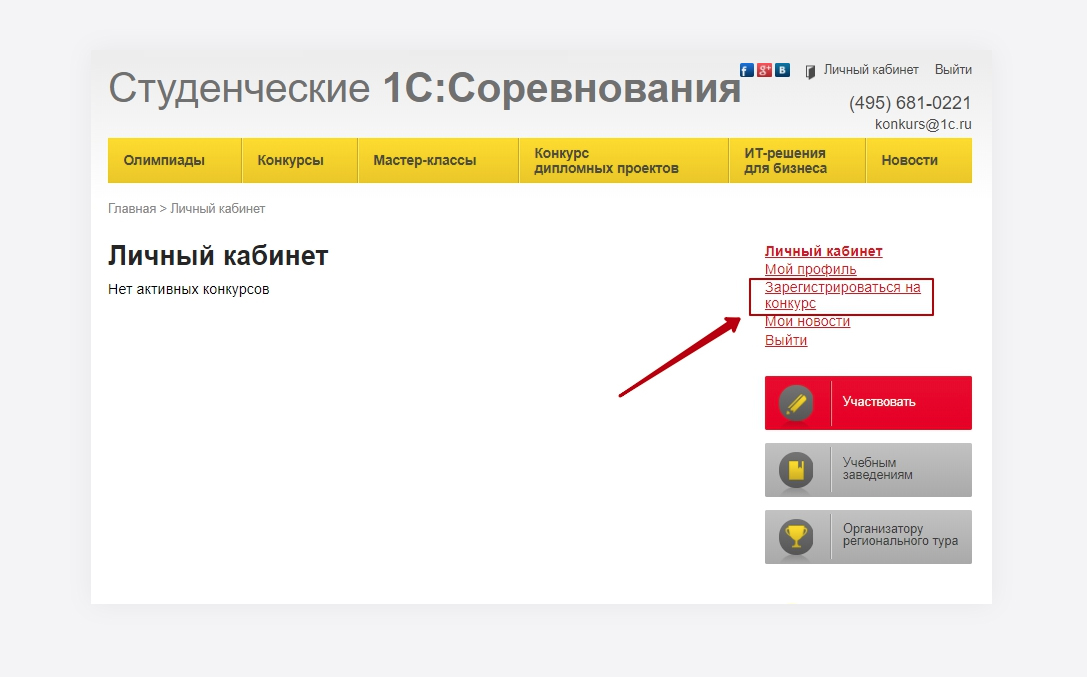This screenshot has height=677, width=1087.
Task: Click the Google+ social icon
Action: point(764,70)
